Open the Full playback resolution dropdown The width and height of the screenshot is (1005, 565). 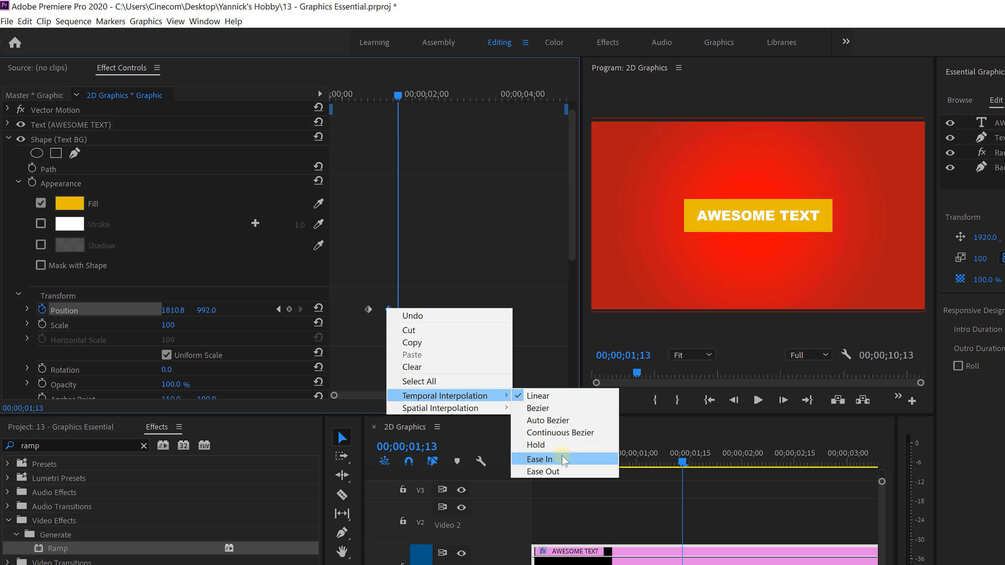[x=809, y=355]
